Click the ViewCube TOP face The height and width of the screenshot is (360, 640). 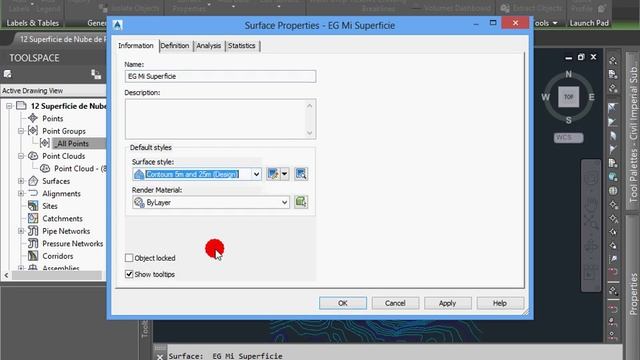(569, 97)
